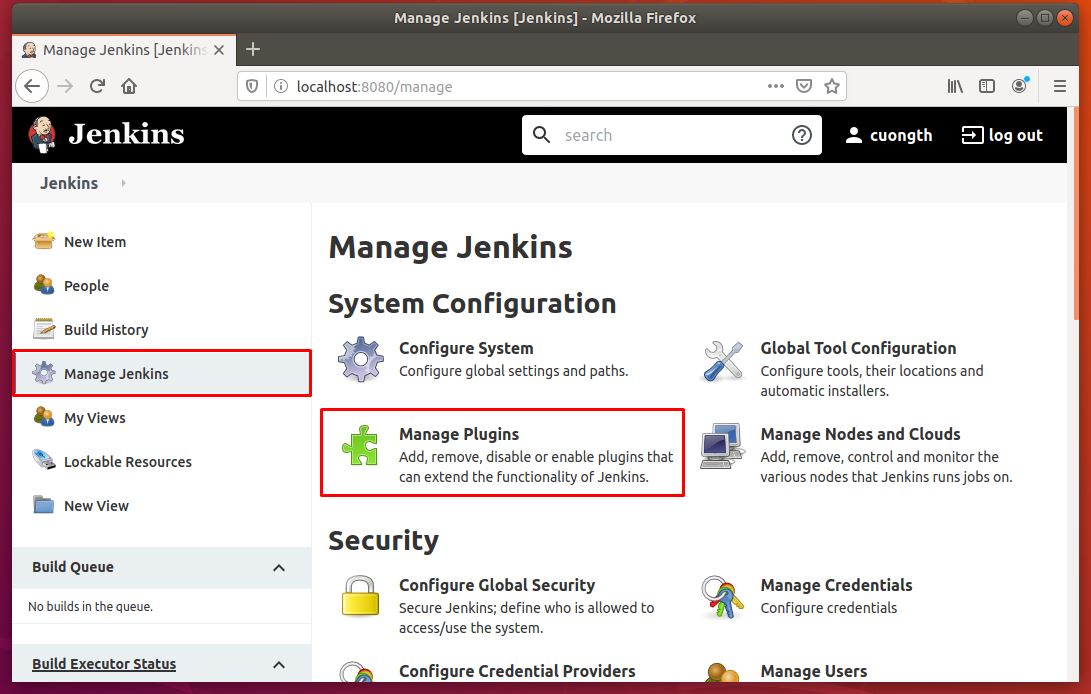Click the log out button
This screenshot has height=694, width=1091.
pyautogui.click(x=1001, y=134)
